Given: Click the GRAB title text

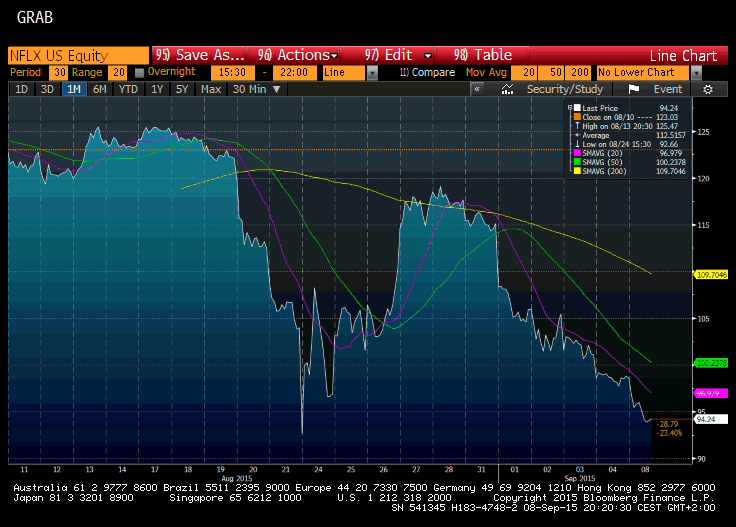Looking at the screenshot, I should 35,18.
